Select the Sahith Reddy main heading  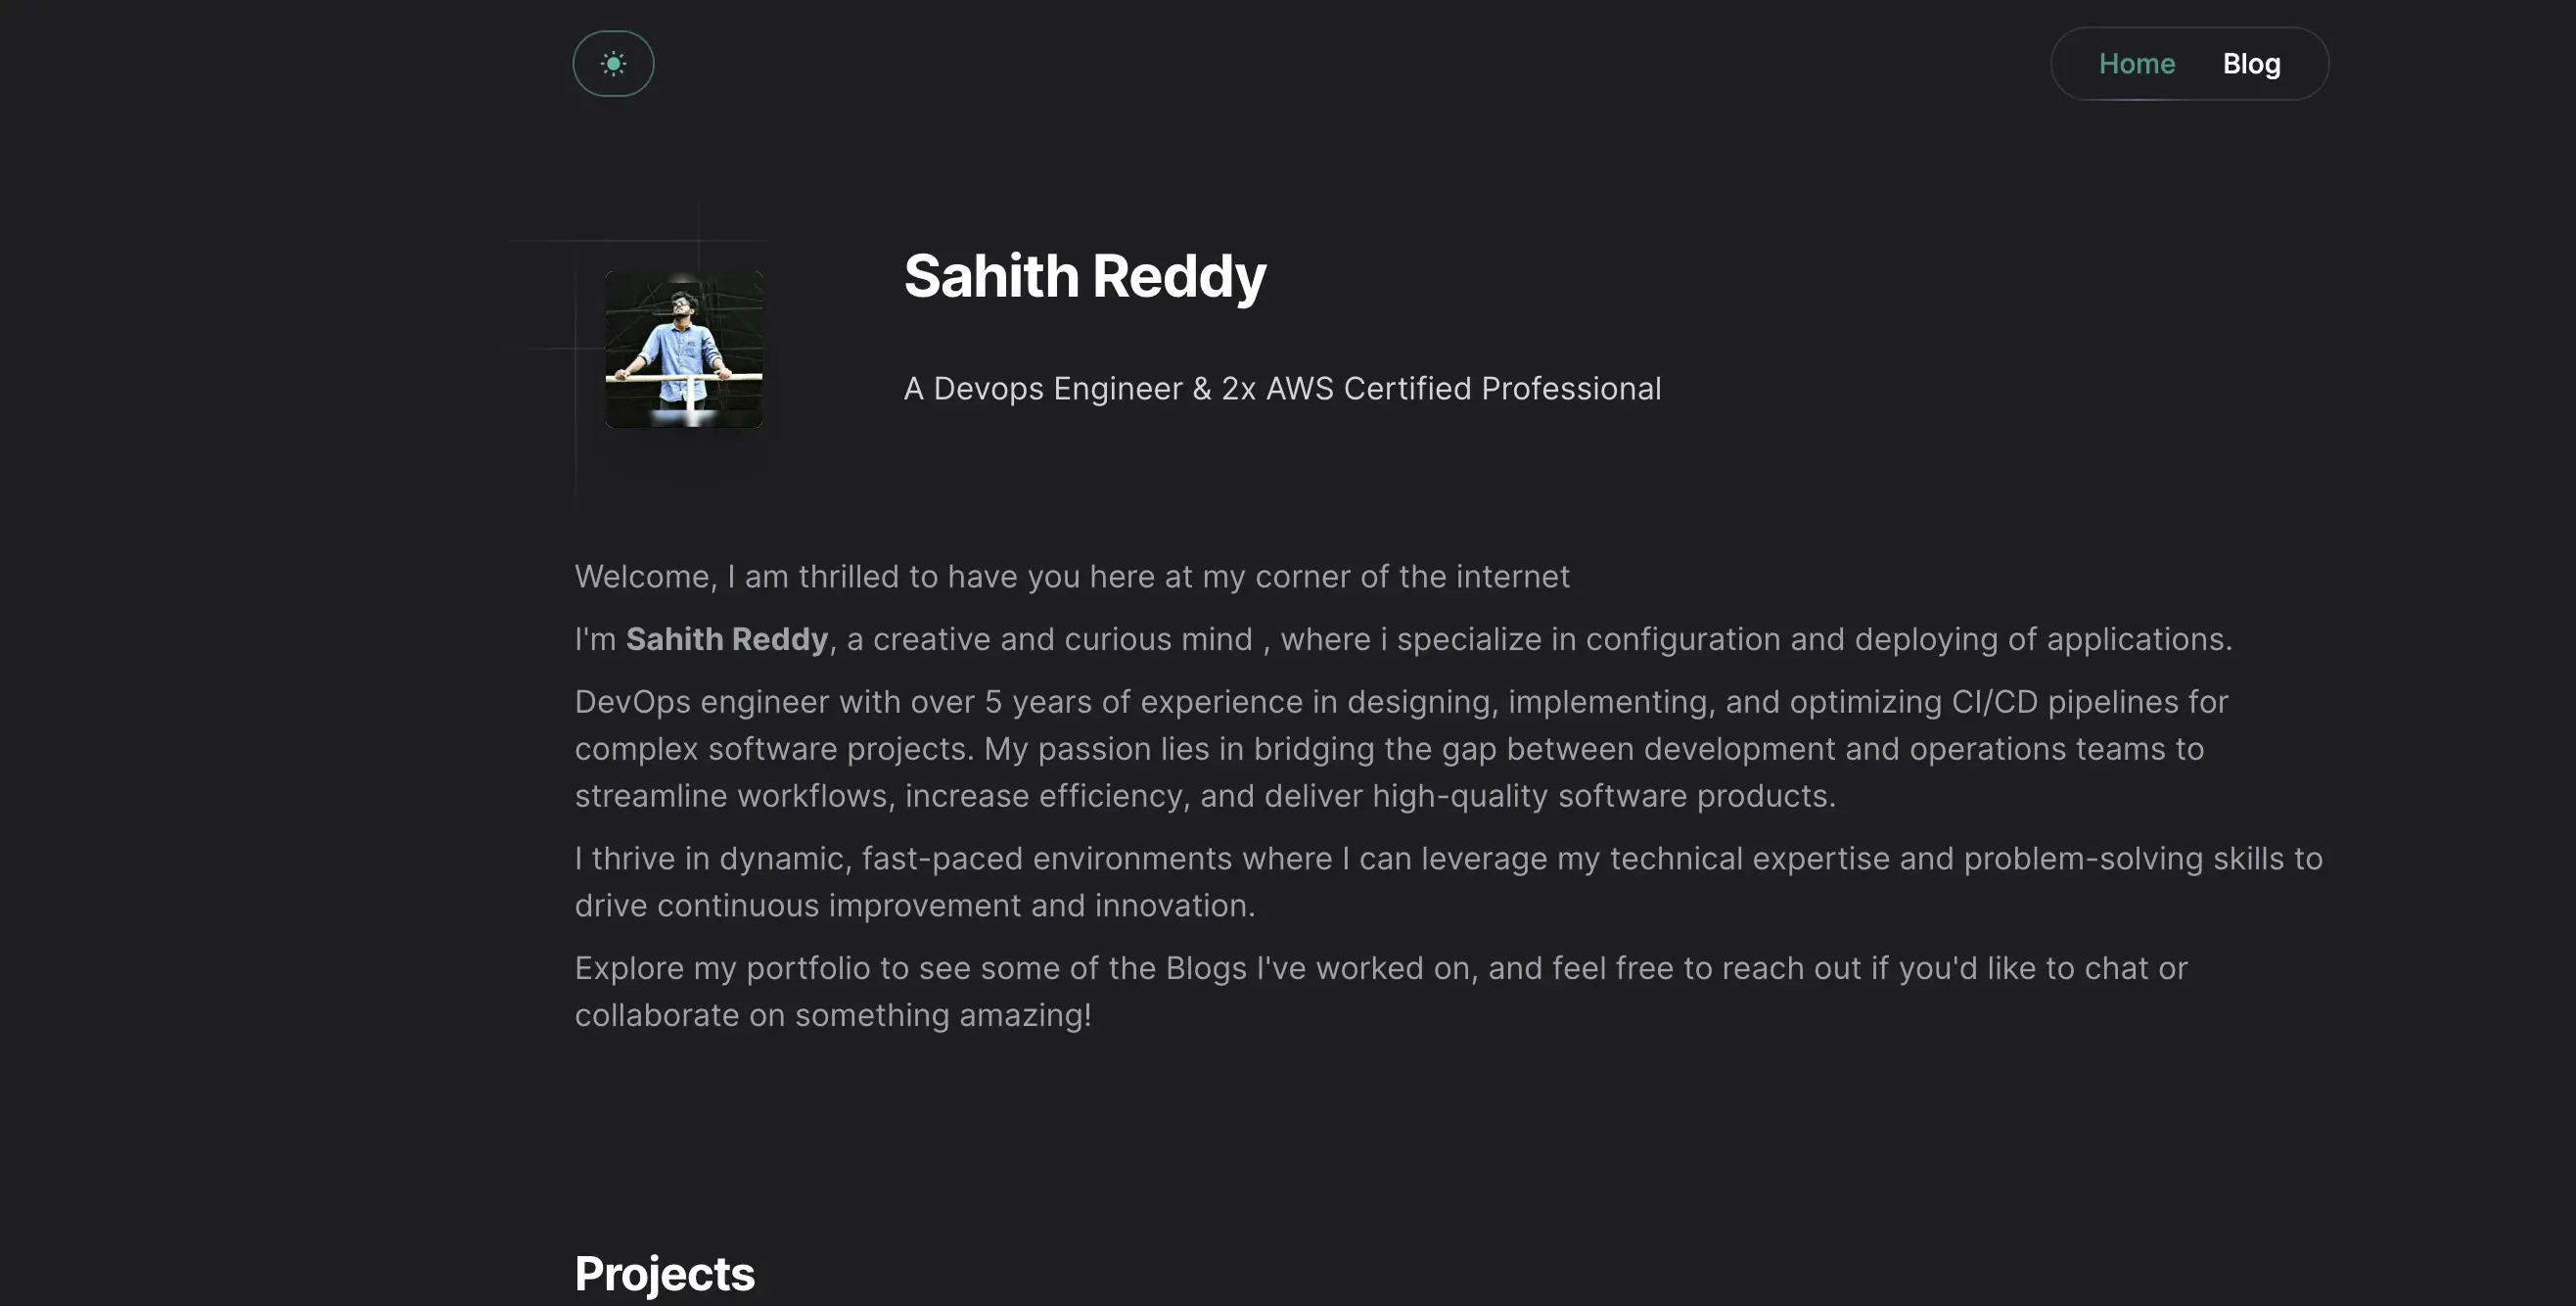[x=1085, y=276]
